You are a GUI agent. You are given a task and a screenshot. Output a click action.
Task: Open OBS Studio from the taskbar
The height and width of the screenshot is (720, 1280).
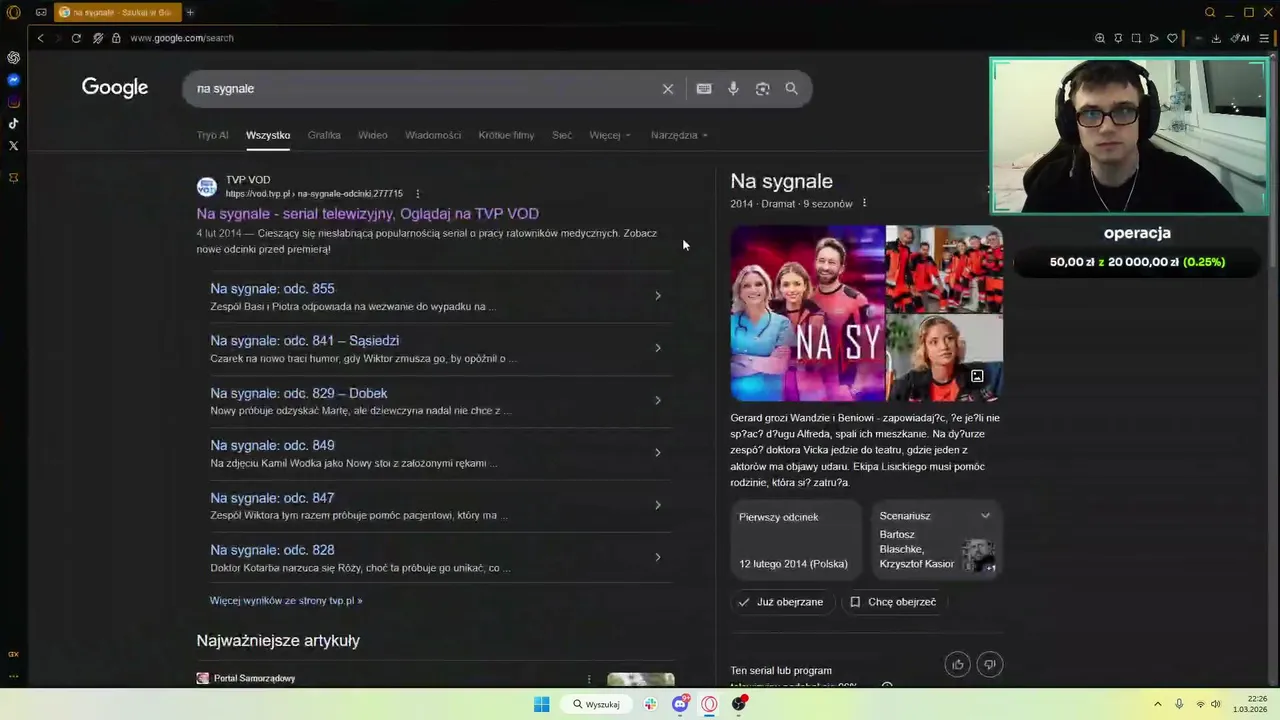click(x=738, y=704)
